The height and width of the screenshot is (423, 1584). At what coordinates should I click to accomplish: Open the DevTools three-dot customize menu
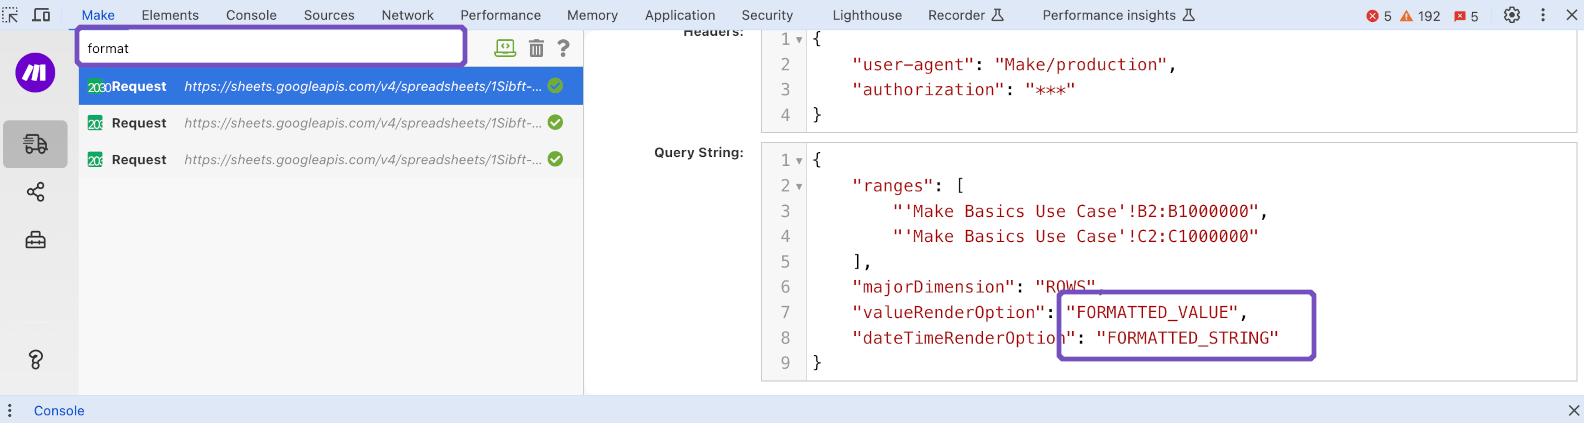[x=1543, y=15]
